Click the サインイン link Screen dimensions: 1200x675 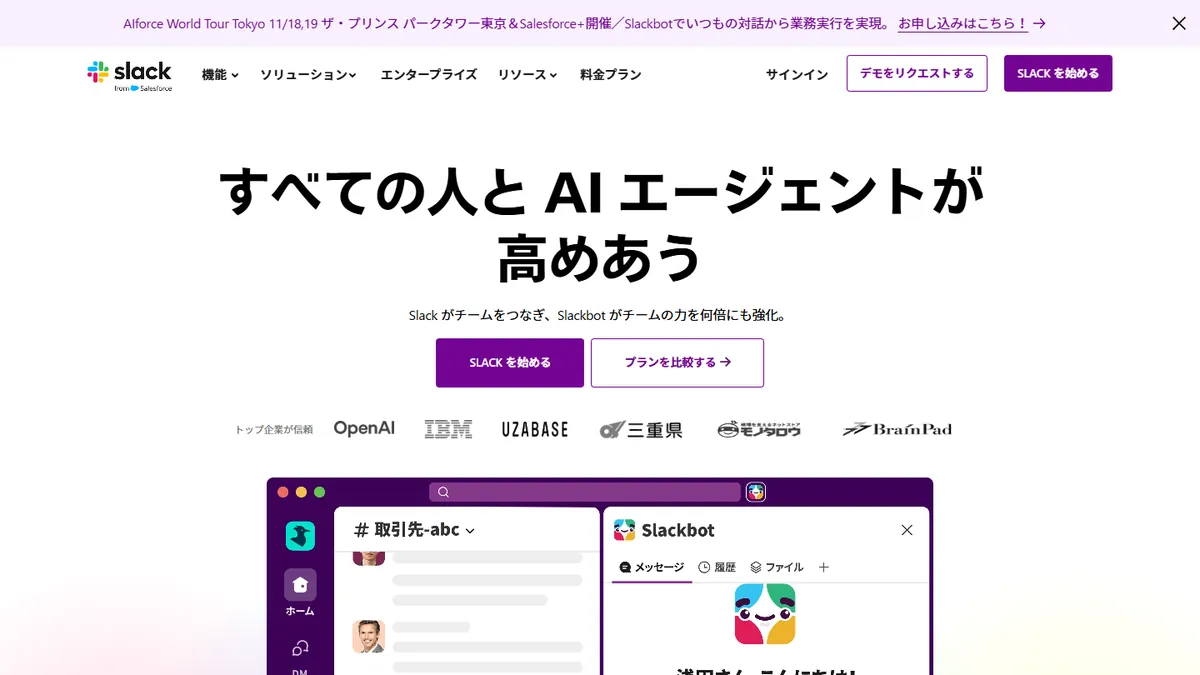[797, 74]
